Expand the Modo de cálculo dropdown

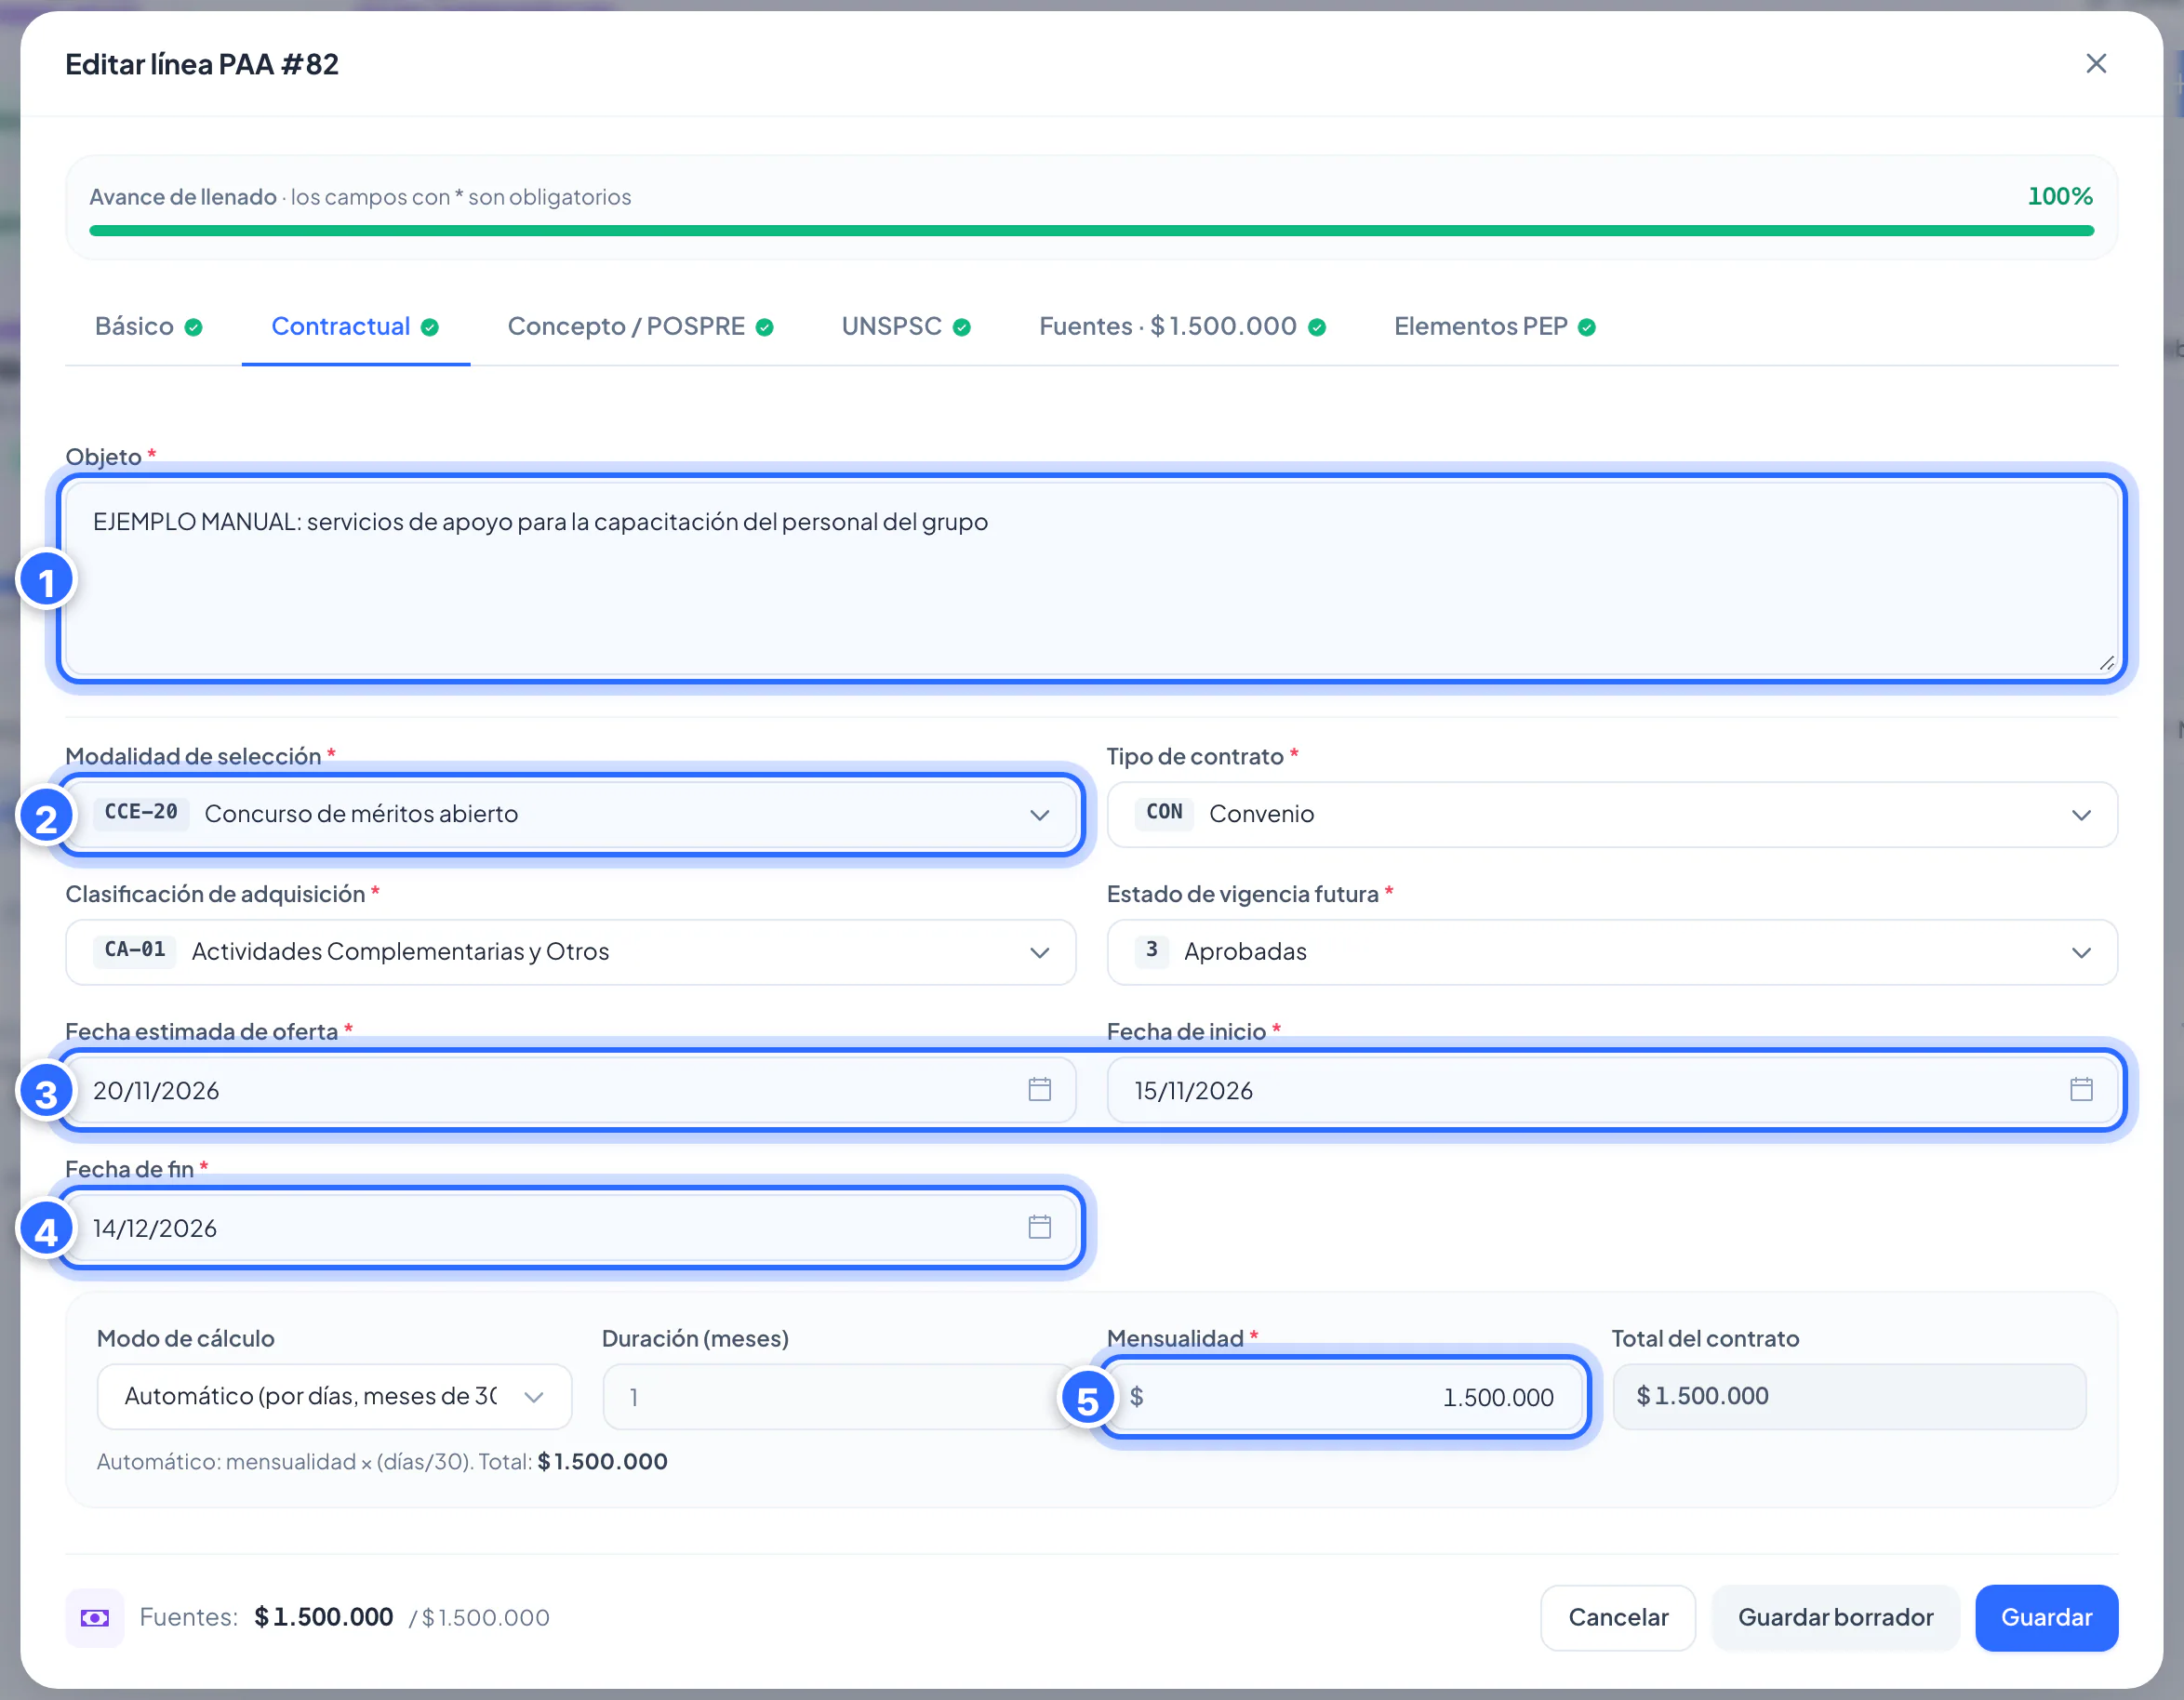click(334, 1396)
